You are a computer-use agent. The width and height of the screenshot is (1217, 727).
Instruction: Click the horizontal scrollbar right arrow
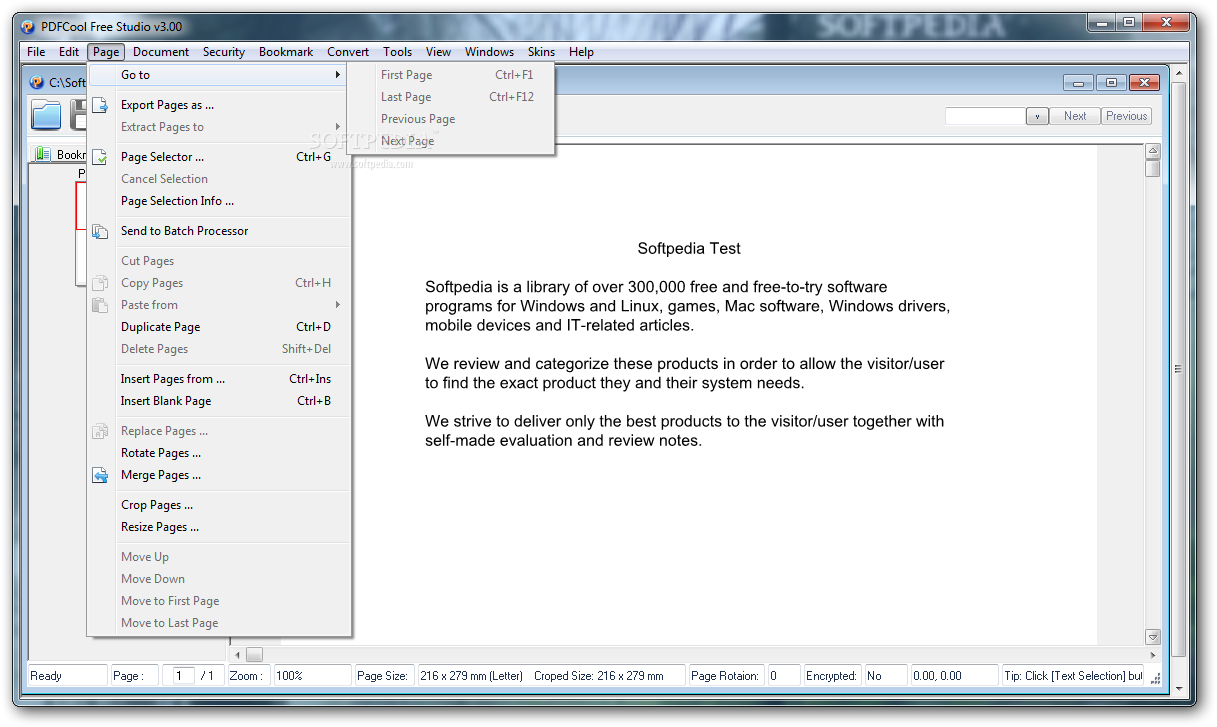[1151, 655]
